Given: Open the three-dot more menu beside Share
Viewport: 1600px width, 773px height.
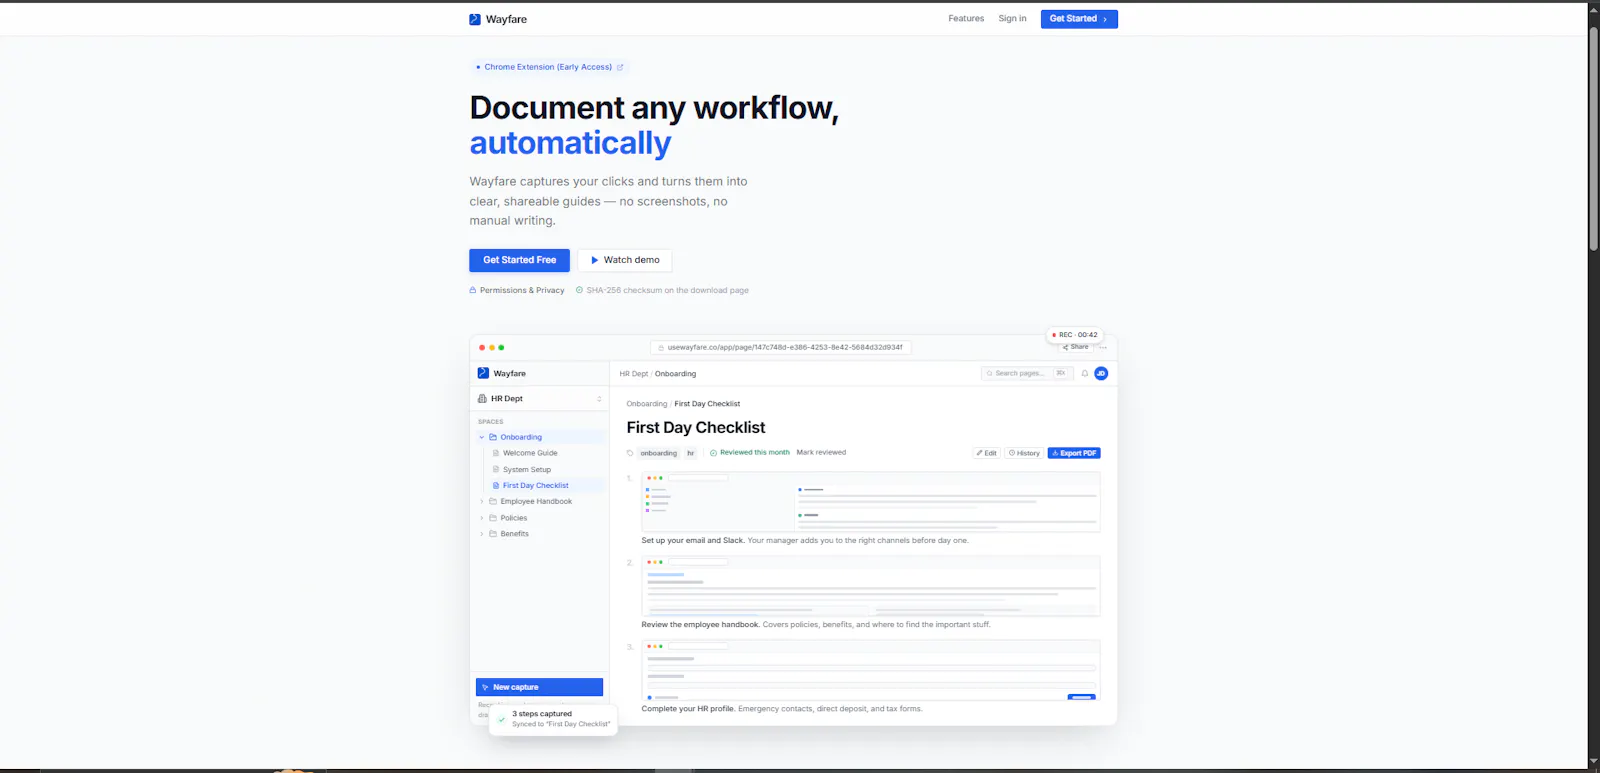Looking at the screenshot, I should (x=1103, y=347).
